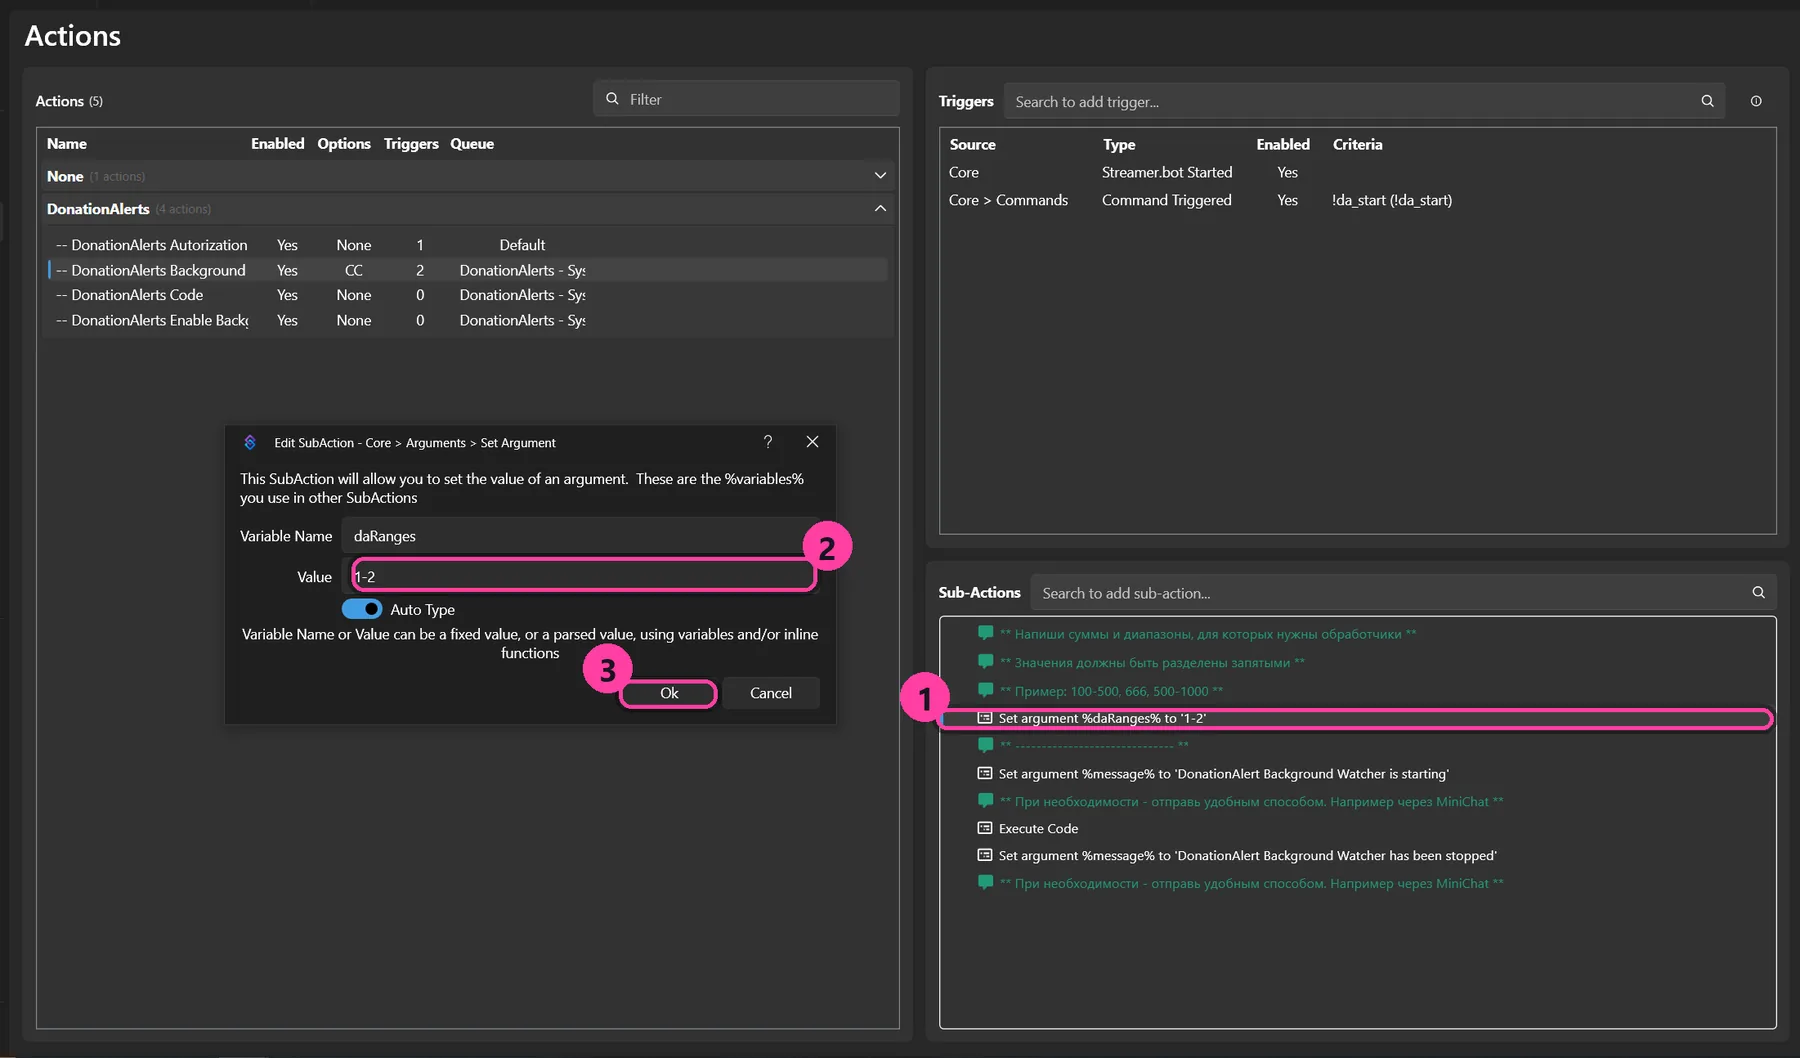Click the comment icon beside 'Пример: 100-500'
The width and height of the screenshot is (1800, 1058).
tap(985, 690)
